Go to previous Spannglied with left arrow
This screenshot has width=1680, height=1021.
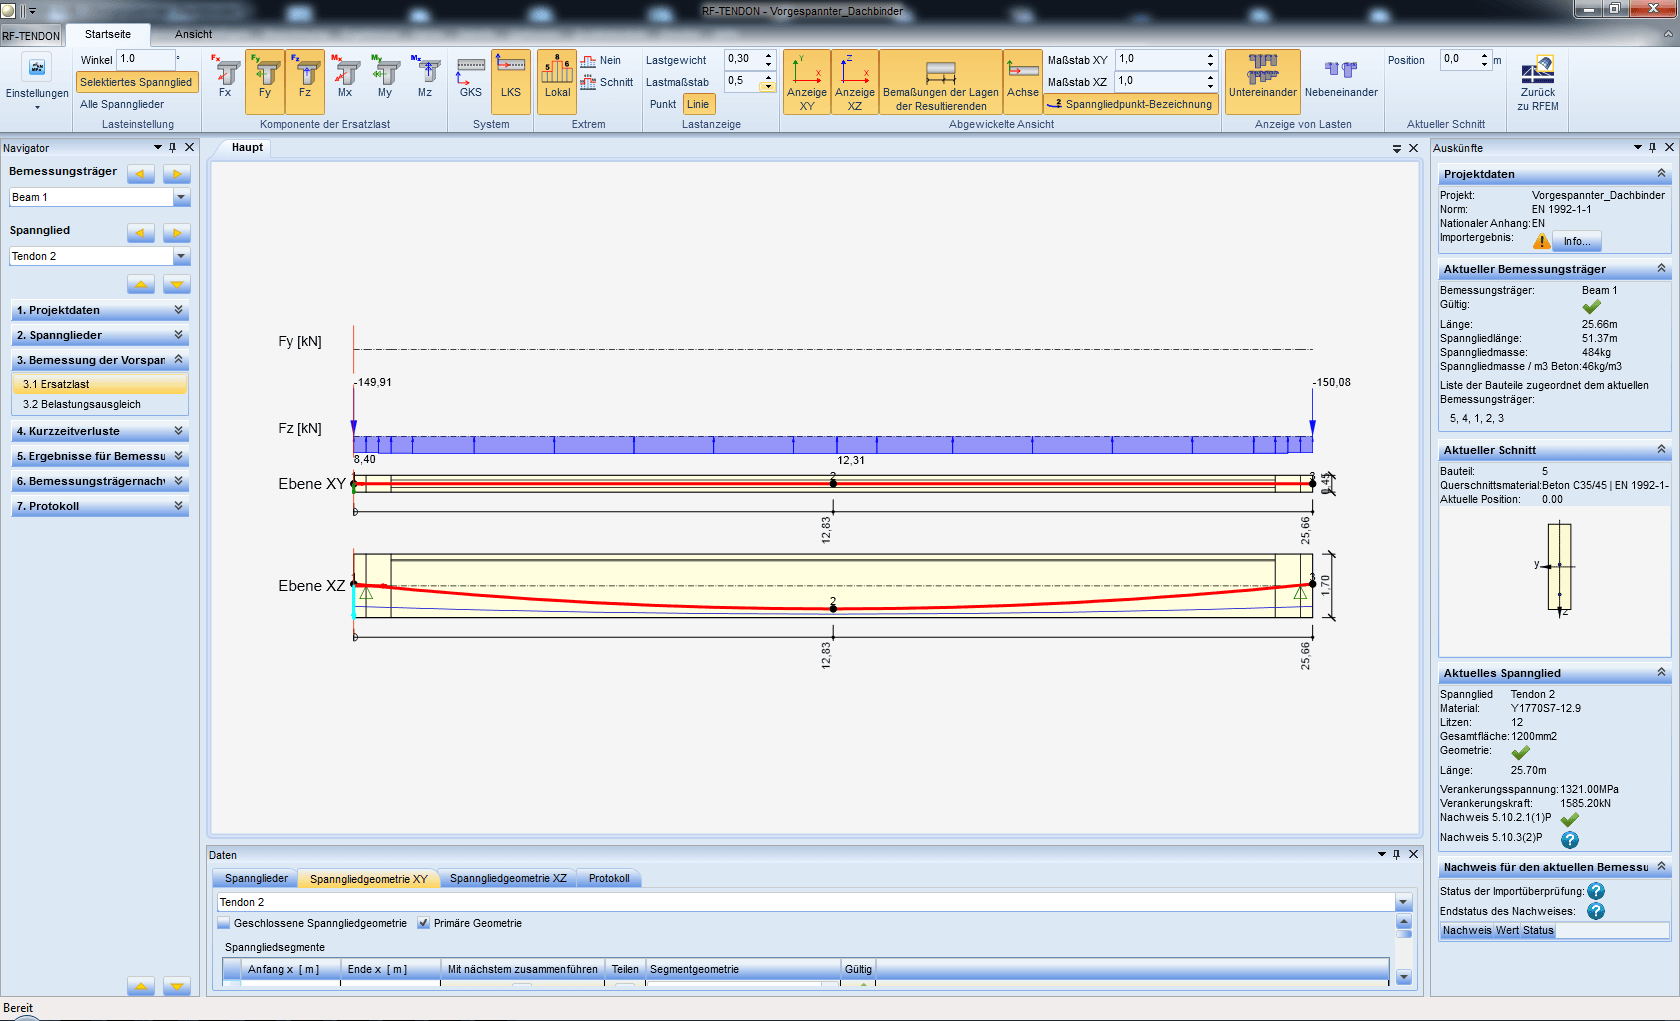[141, 233]
